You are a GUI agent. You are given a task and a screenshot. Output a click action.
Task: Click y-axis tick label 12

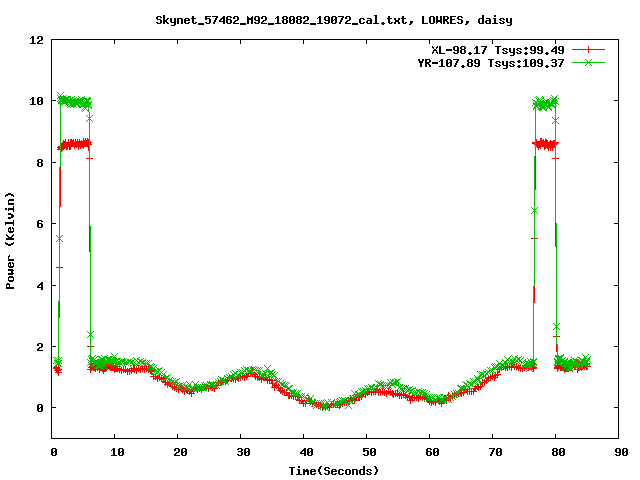pyautogui.click(x=36, y=40)
